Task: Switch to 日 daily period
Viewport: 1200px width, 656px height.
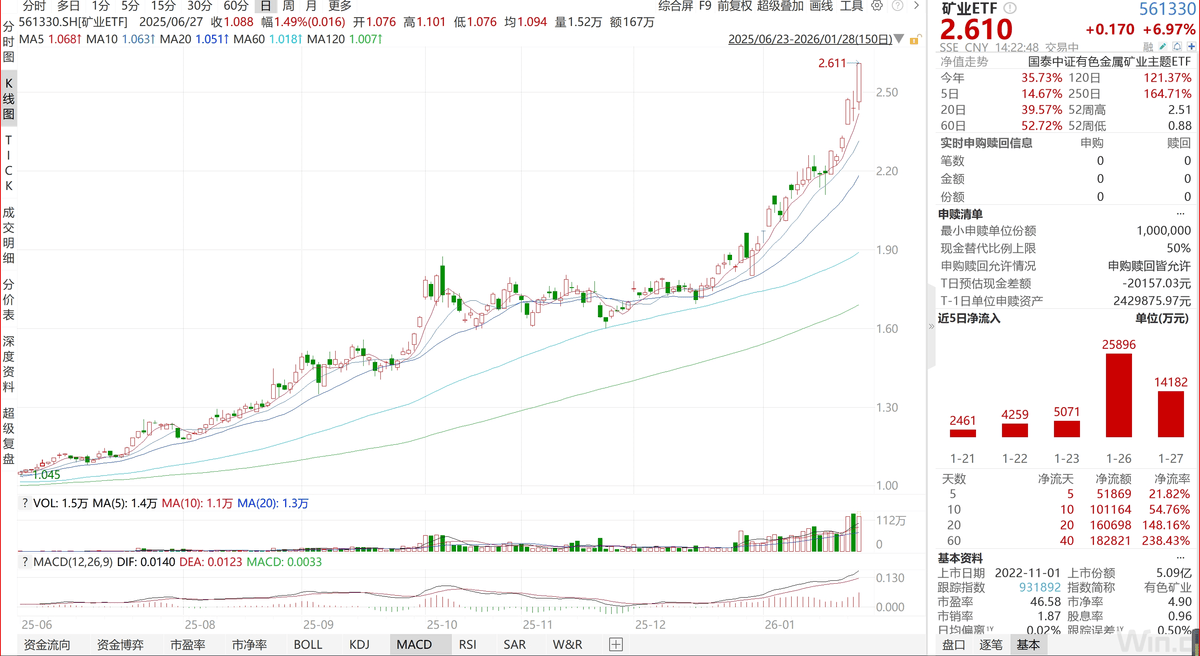Action: 265,6
